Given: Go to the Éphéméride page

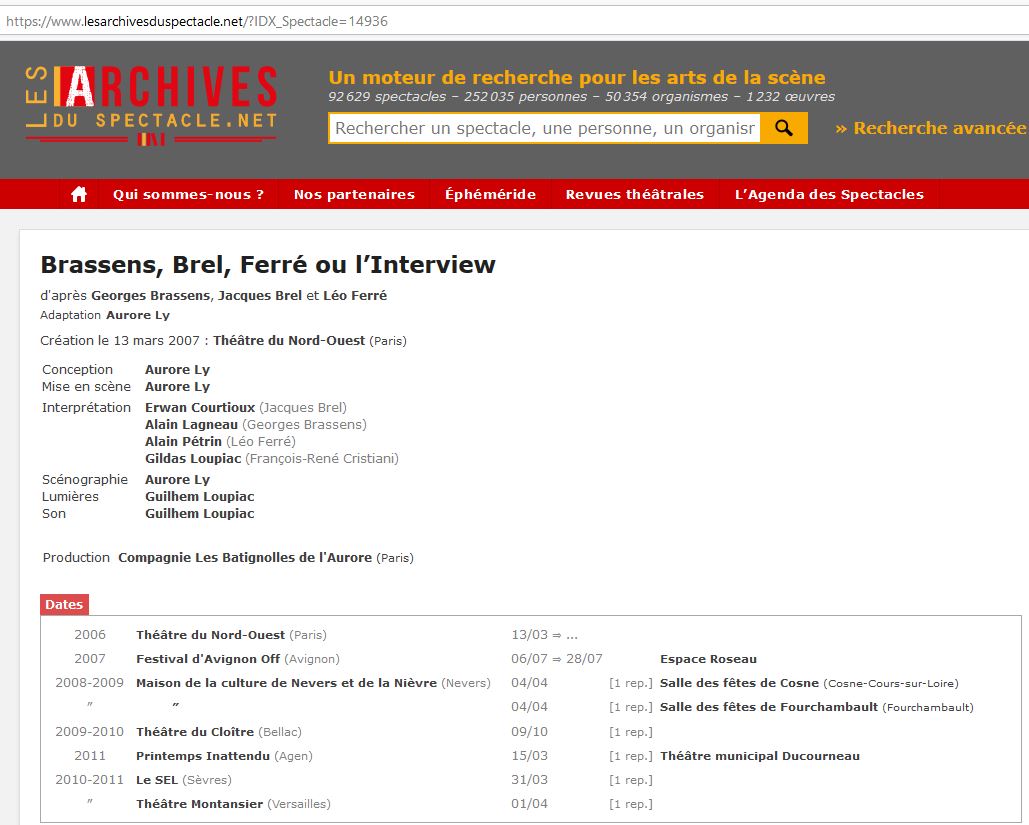Looking at the screenshot, I should click(490, 194).
